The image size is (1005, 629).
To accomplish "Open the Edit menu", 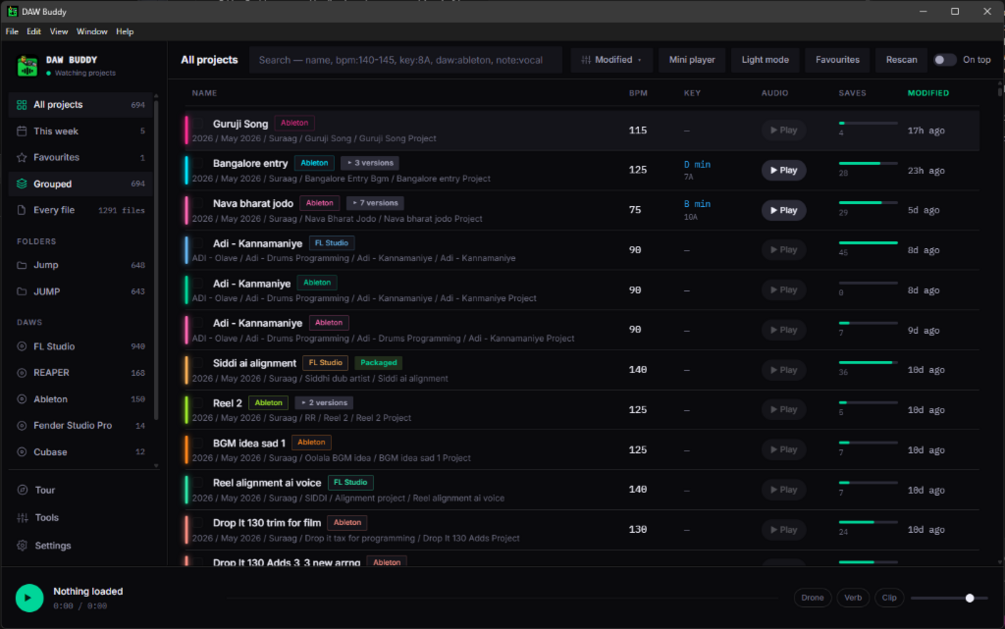I will [33, 31].
